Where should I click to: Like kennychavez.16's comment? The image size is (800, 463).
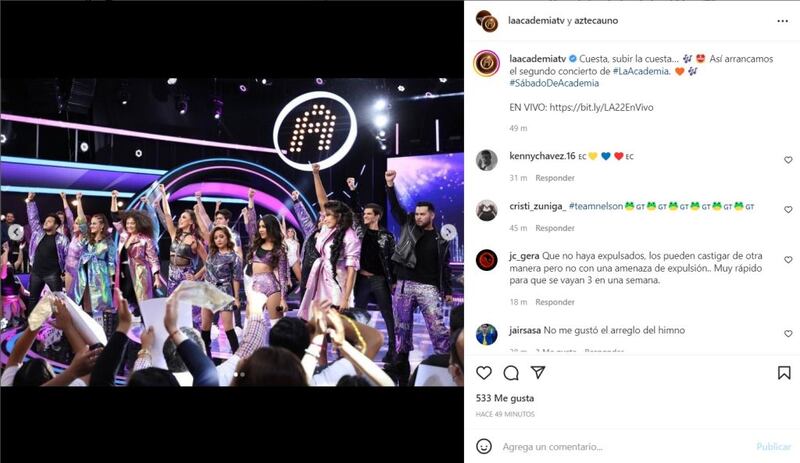tap(788, 160)
